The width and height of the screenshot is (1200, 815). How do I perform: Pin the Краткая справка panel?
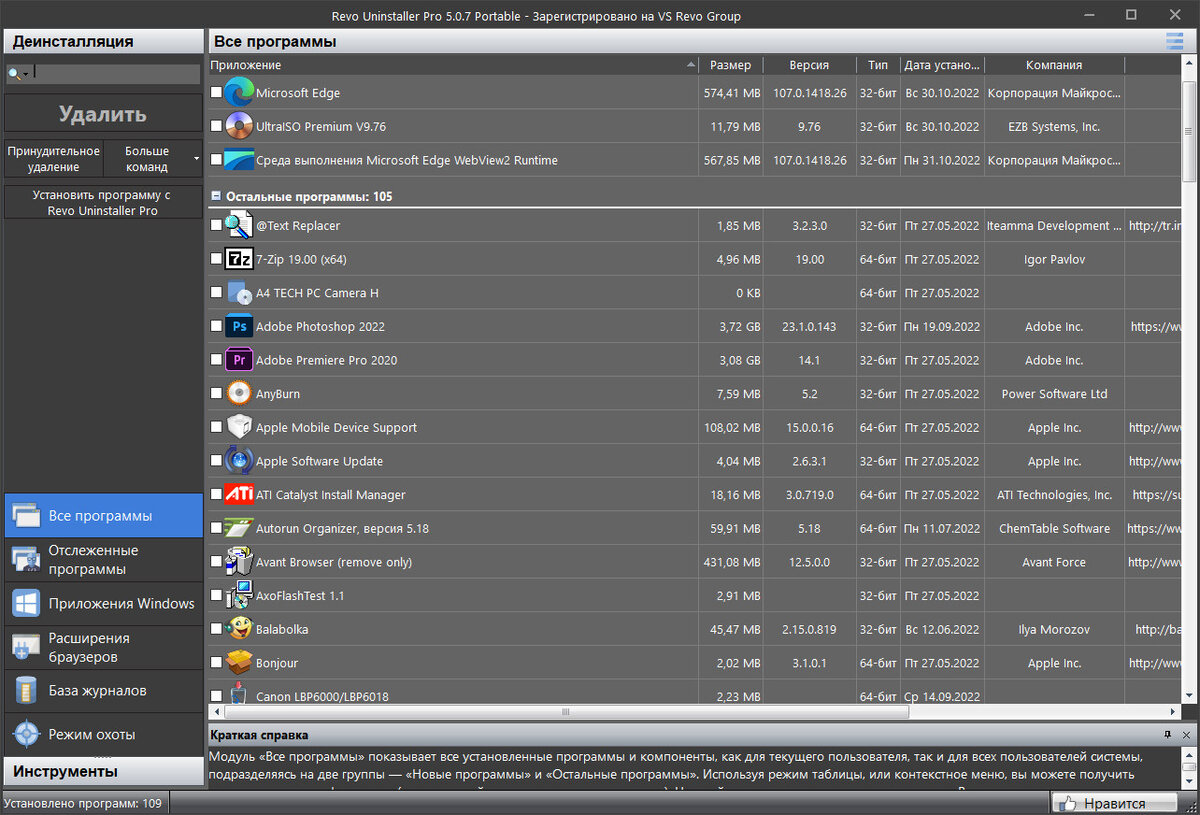pos(1167,735)
